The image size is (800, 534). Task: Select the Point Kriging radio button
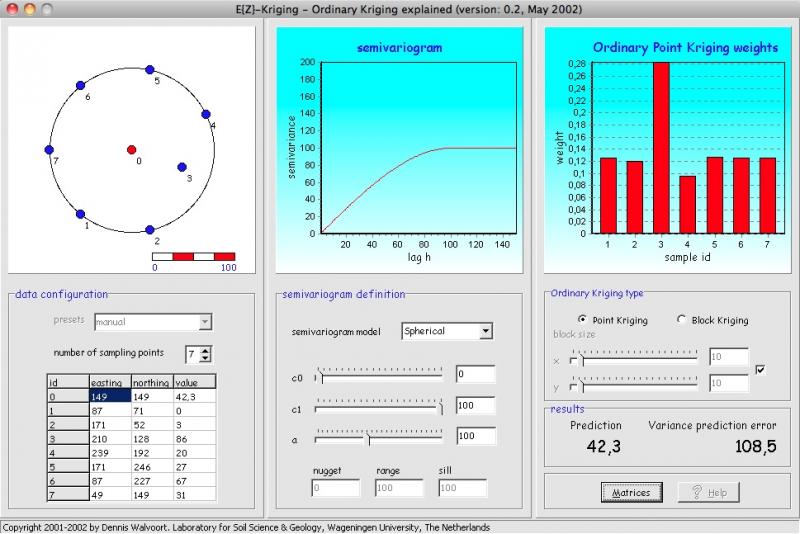coord(583,320)
